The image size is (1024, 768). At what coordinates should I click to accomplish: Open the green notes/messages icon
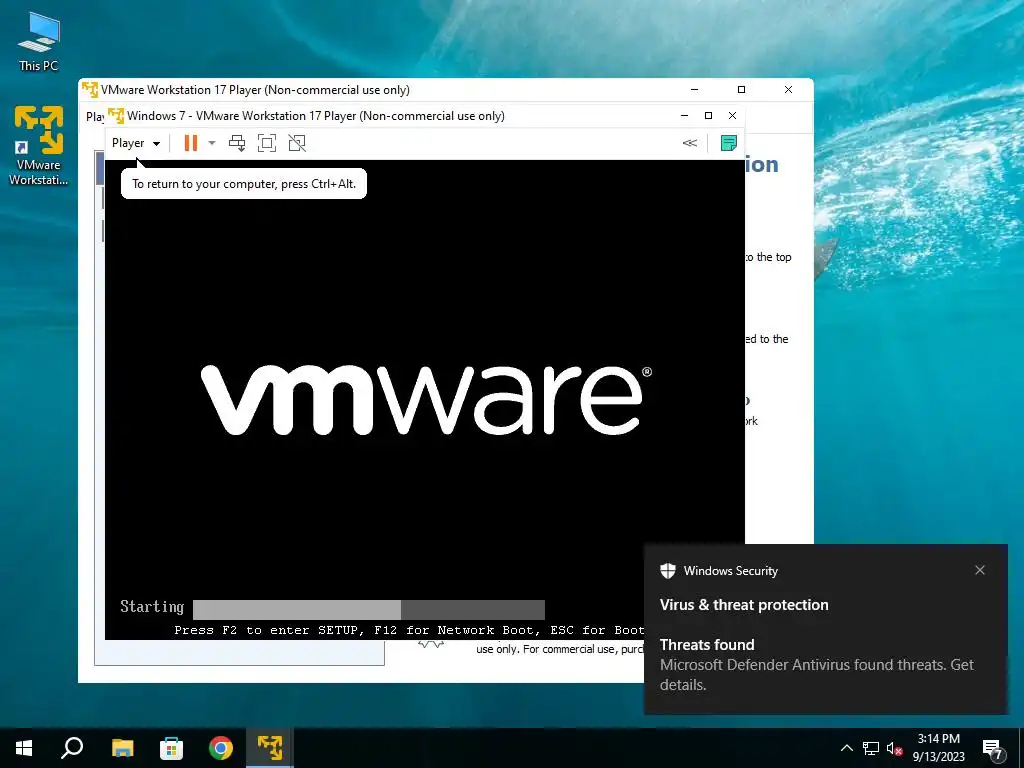tap(729, 143)
